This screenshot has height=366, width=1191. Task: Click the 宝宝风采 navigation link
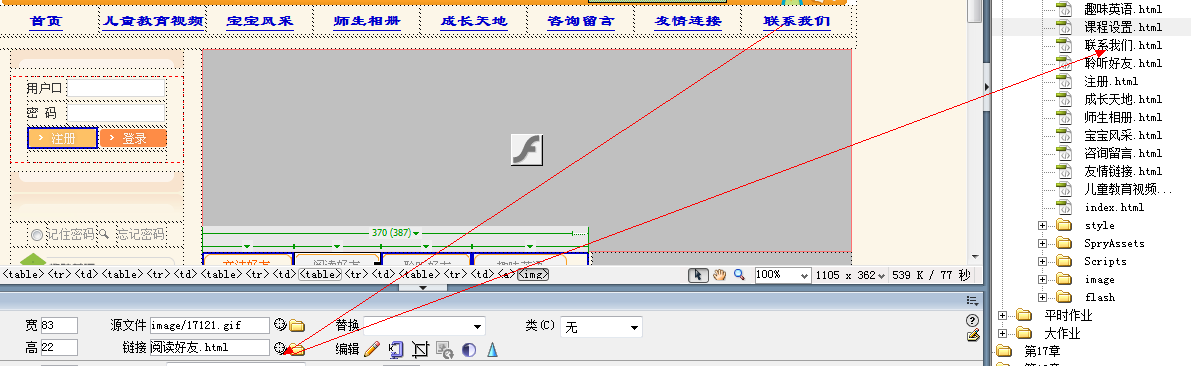click(x=260, y=21)
